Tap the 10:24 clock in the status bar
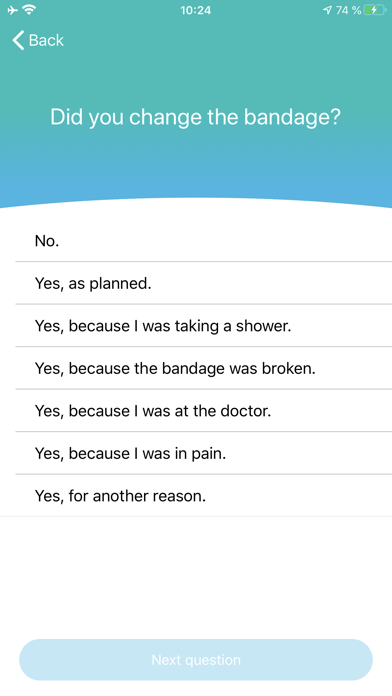The height and width of the screenshot is (696, 392). (x=196, y=10)
